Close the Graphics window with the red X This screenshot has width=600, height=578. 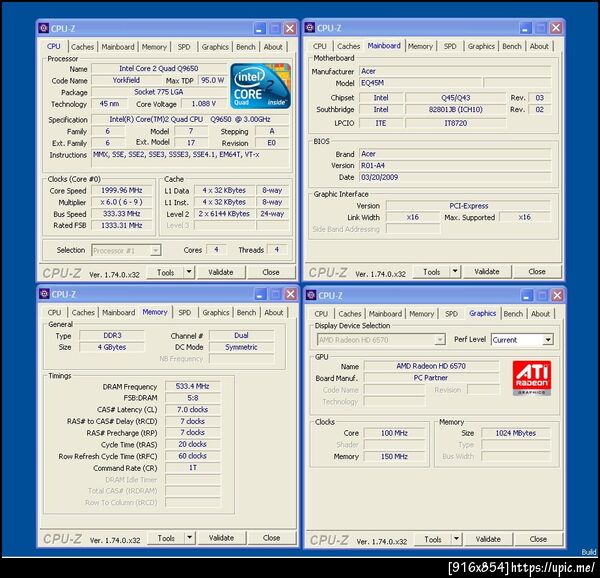point(557,295)
